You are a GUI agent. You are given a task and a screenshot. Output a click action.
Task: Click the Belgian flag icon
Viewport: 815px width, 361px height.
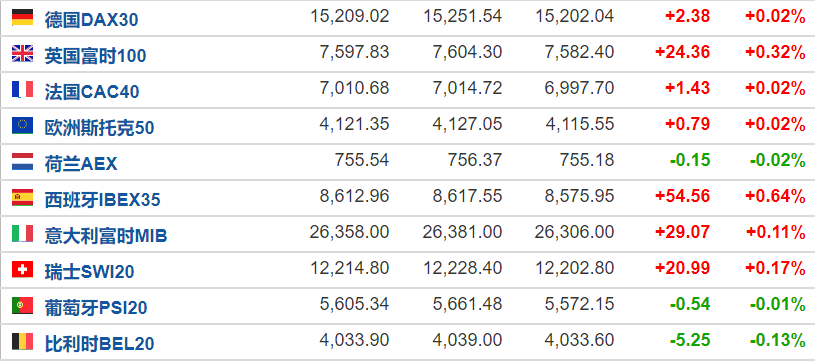[x=22, y=342]
